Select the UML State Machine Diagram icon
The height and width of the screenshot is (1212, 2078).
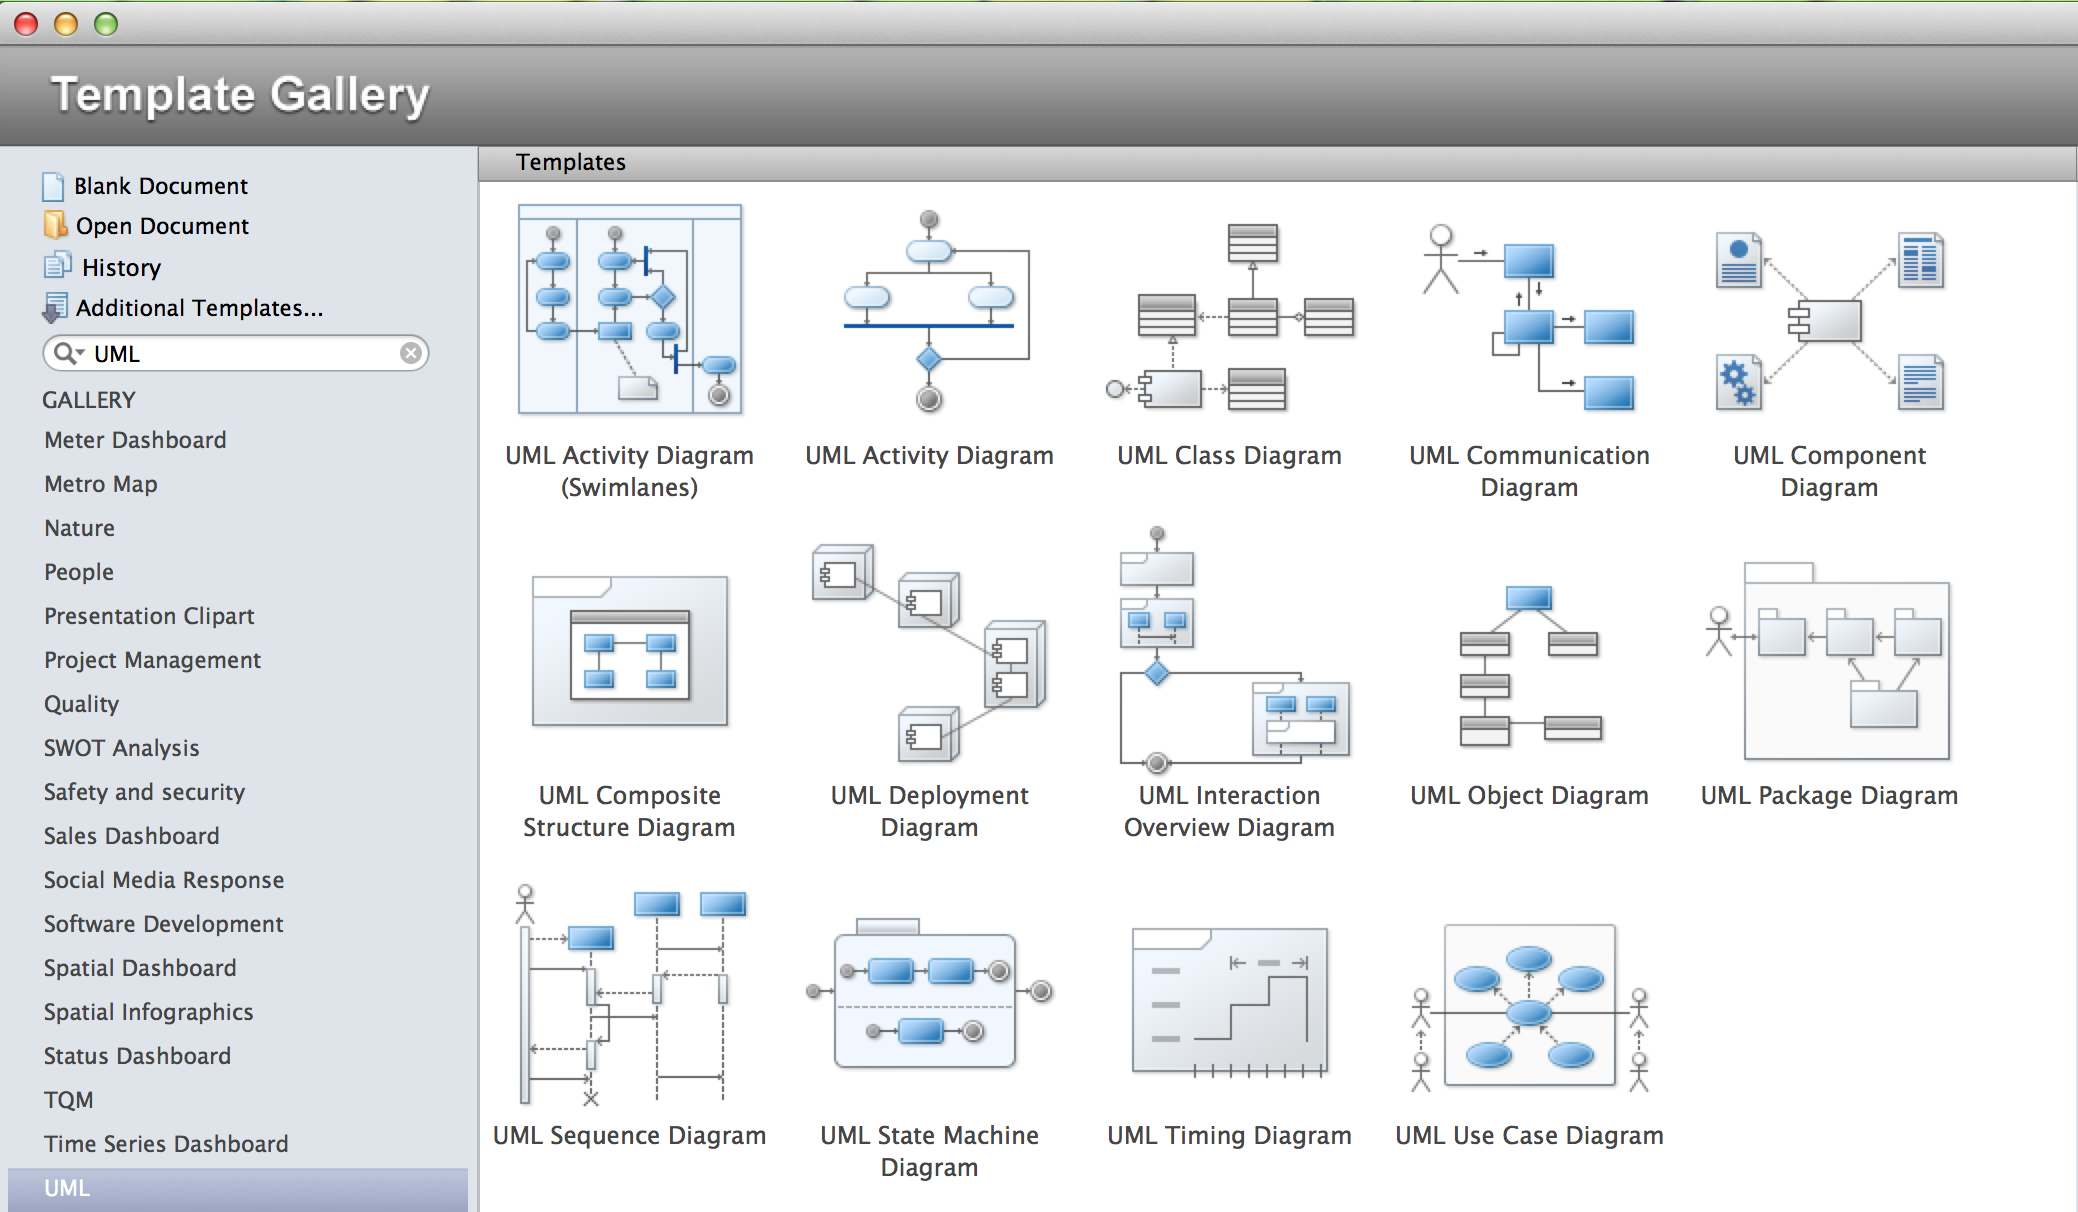click(x=929, y=997)
